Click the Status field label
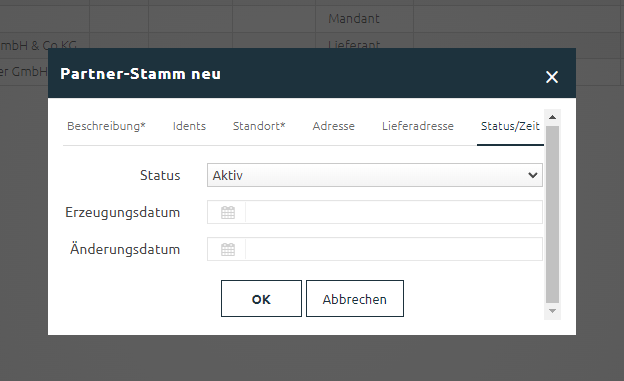Screen dimensions: 624x381 (160, 175)
